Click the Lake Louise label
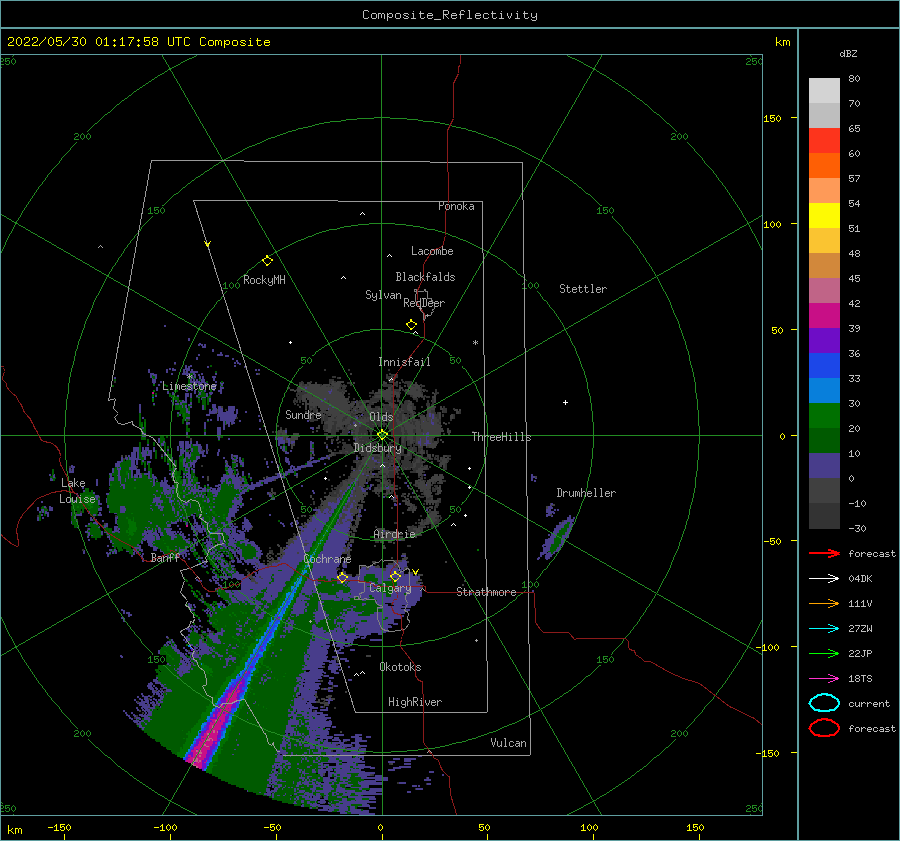 click(x=77, y=491)
